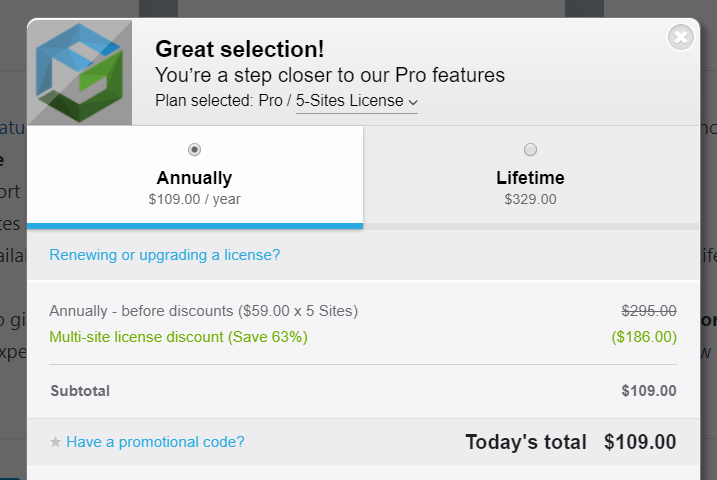Screen dimensions: 717x480
Task: Select the Lifetime billing radio button
Action: 530,149
